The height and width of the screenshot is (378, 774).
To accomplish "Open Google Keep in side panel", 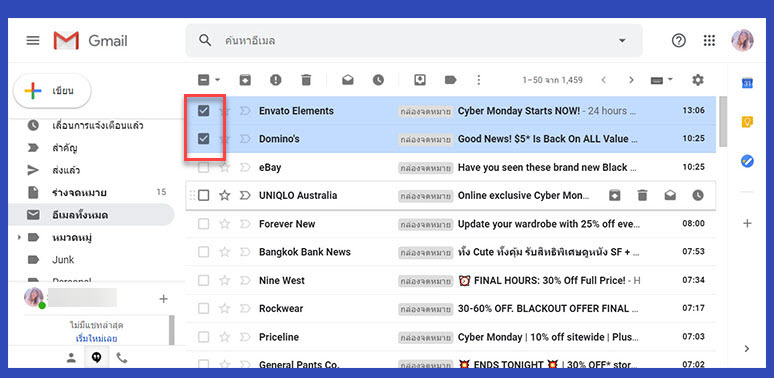I will [747, 122].
